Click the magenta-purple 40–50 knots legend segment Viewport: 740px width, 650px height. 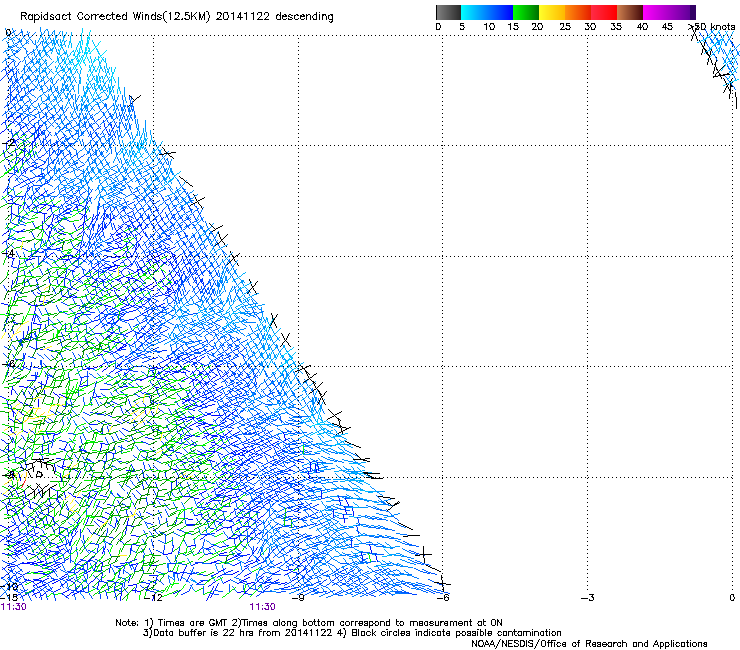point(669,12)
